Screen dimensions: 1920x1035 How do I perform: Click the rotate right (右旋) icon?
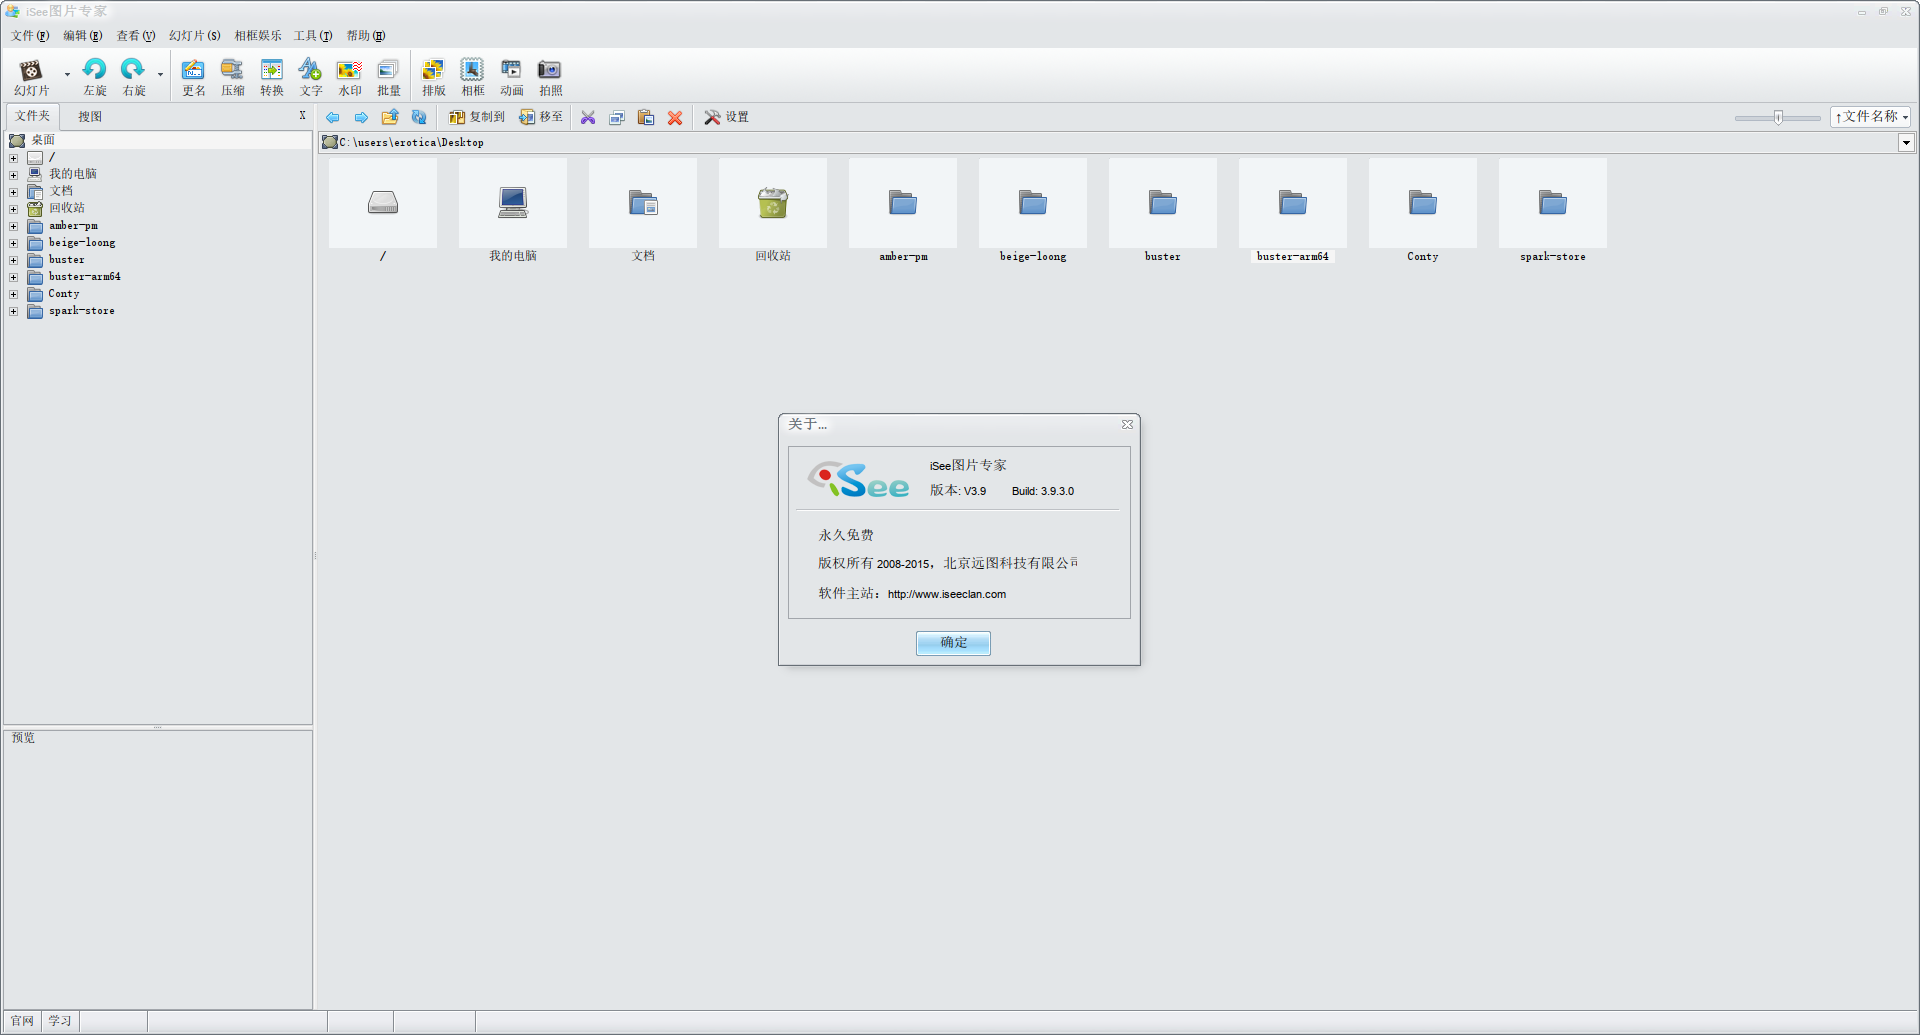click(133, 70)
